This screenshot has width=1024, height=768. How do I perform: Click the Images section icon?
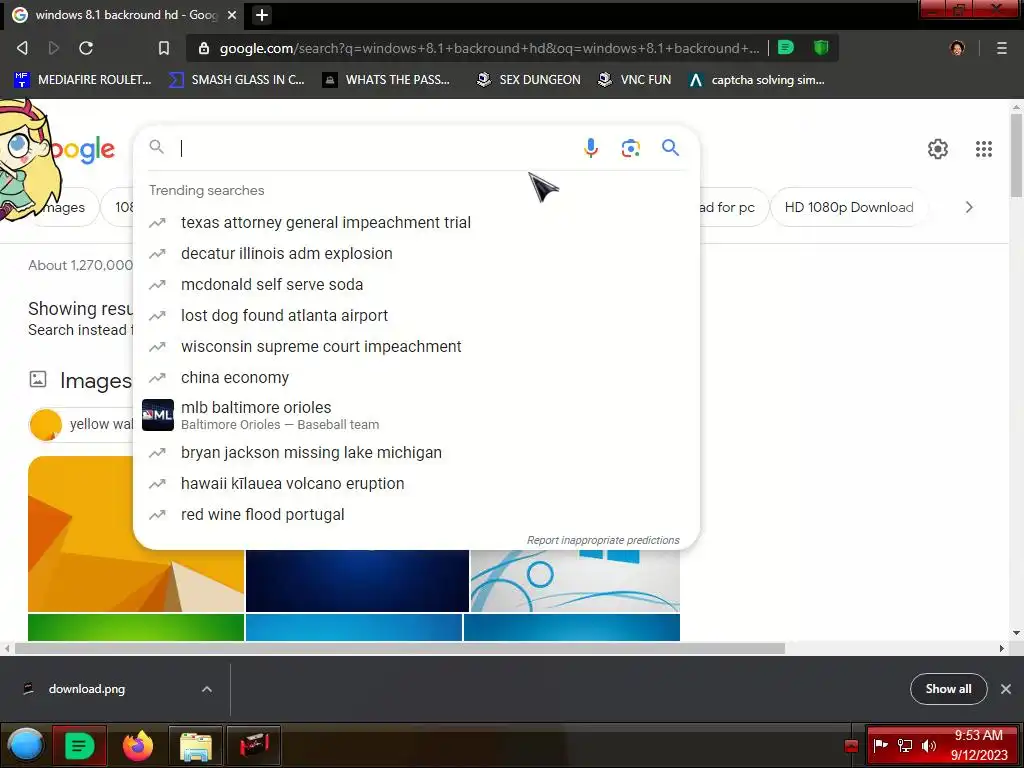[38, 379]
